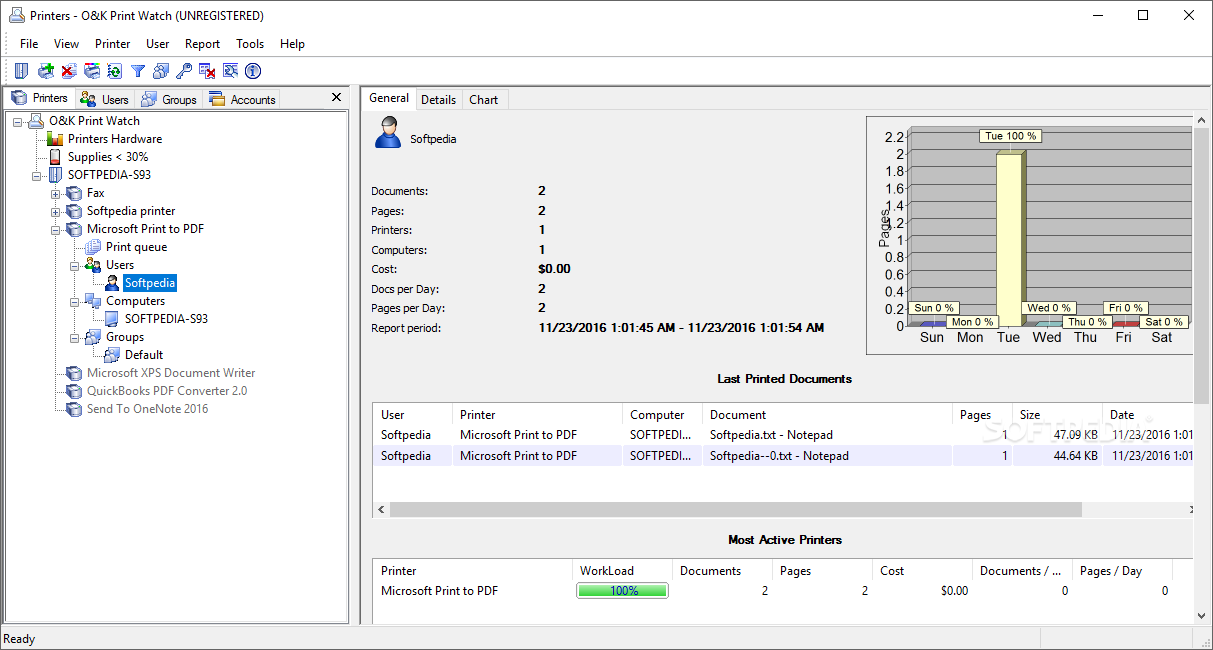Click the delete documents red X icon
1213x650 pixels.
(68, 71)
